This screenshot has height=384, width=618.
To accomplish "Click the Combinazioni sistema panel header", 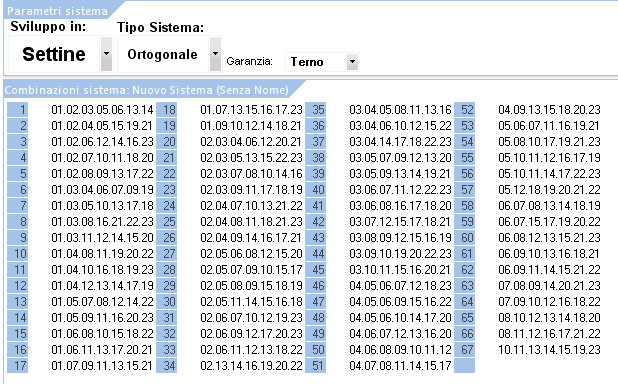I will (x=147, y=90).
